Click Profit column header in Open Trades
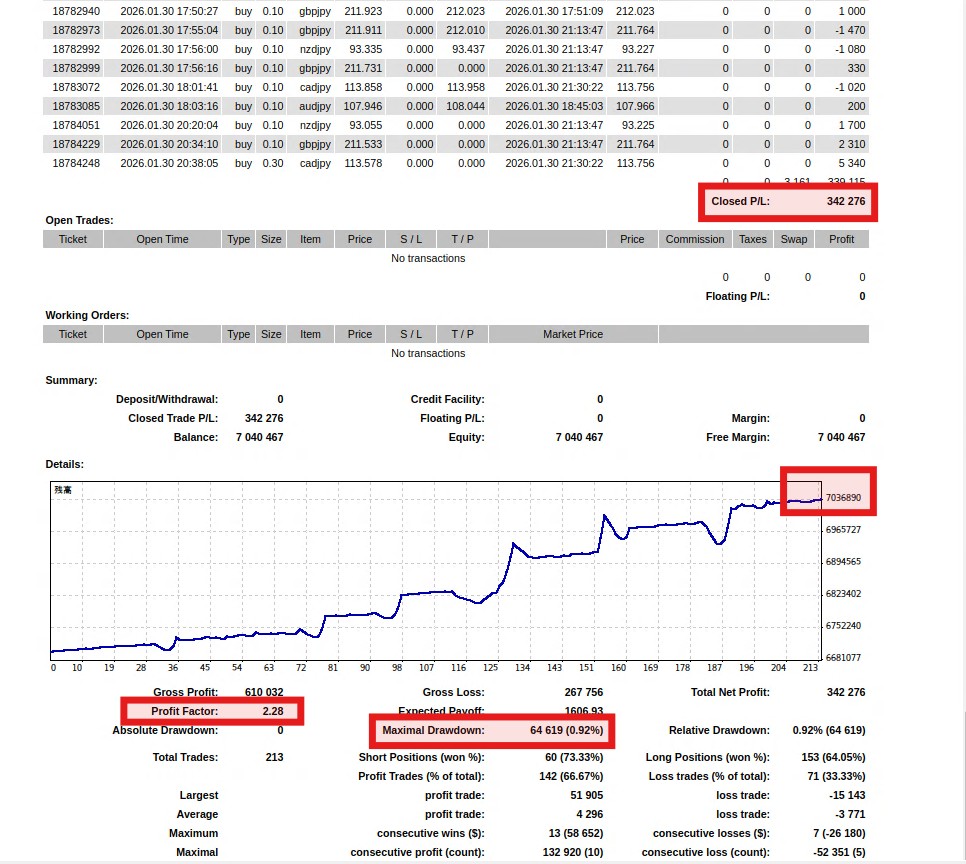Image resolution: width=966 pixels, height=864 pixels. click(x=841, y=239)
